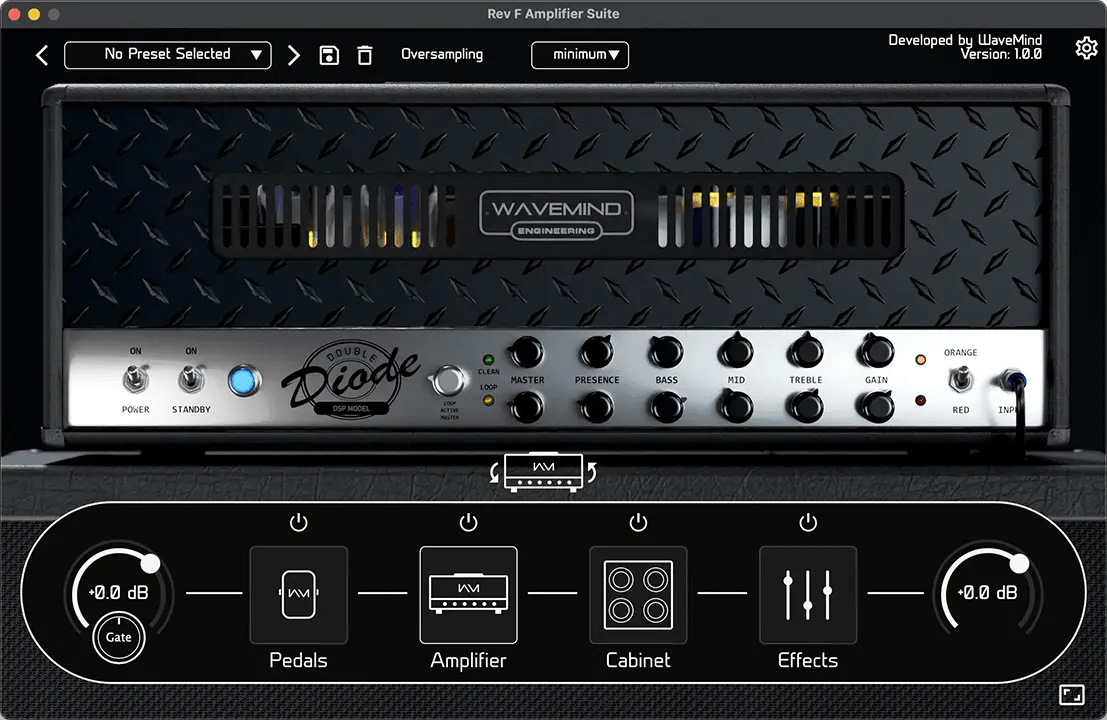
Task: Click the Amplifier label
Action: (x=468, y=660)
